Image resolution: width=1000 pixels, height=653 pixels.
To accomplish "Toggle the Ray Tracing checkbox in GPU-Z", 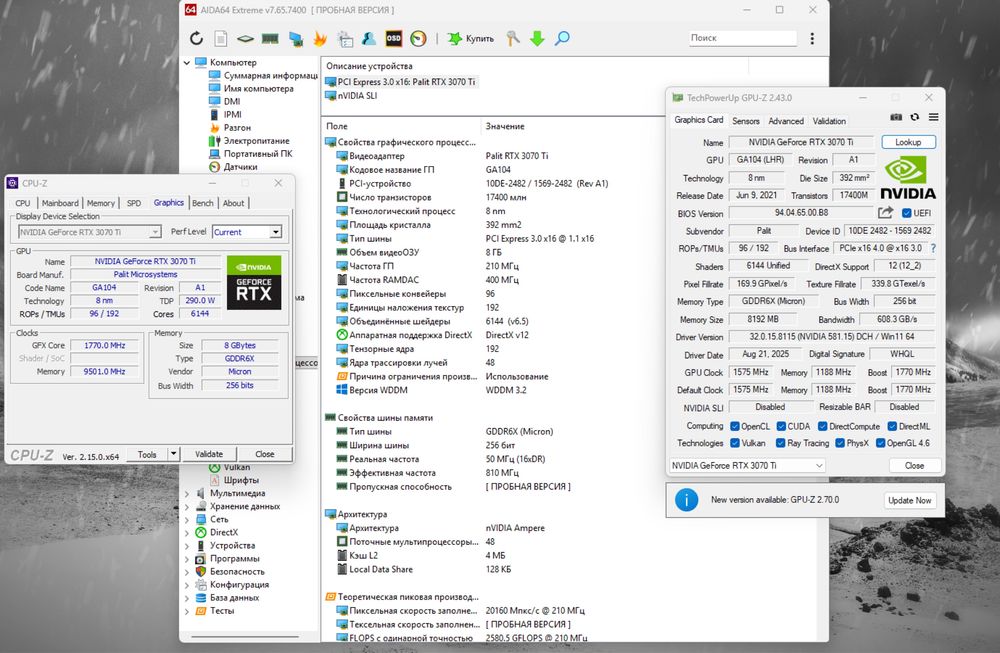I will [781, 443].
